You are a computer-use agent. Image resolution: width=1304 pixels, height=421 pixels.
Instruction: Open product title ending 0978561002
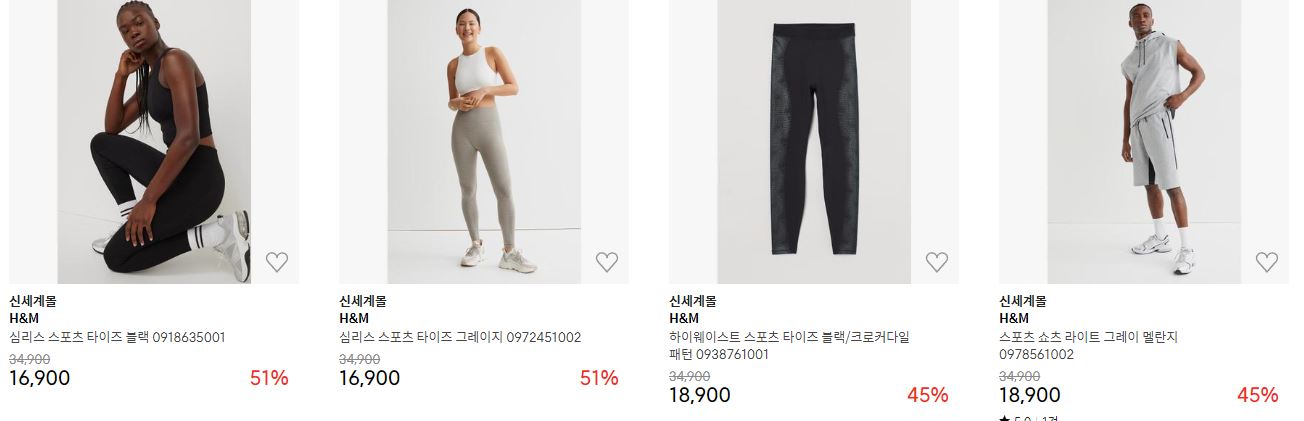coord(1089,345)
